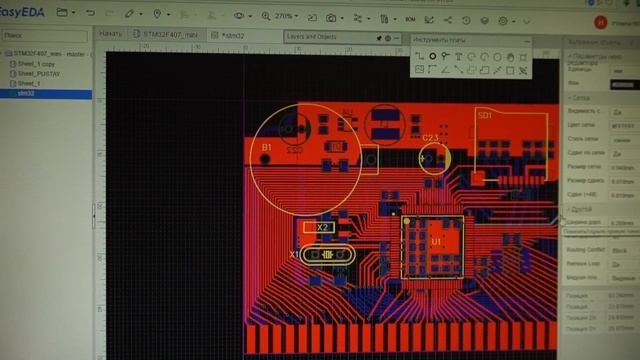Select the Copper Area tool
Image resolution: width=640 pixels, height=360 pixels.
click(471, 70)
